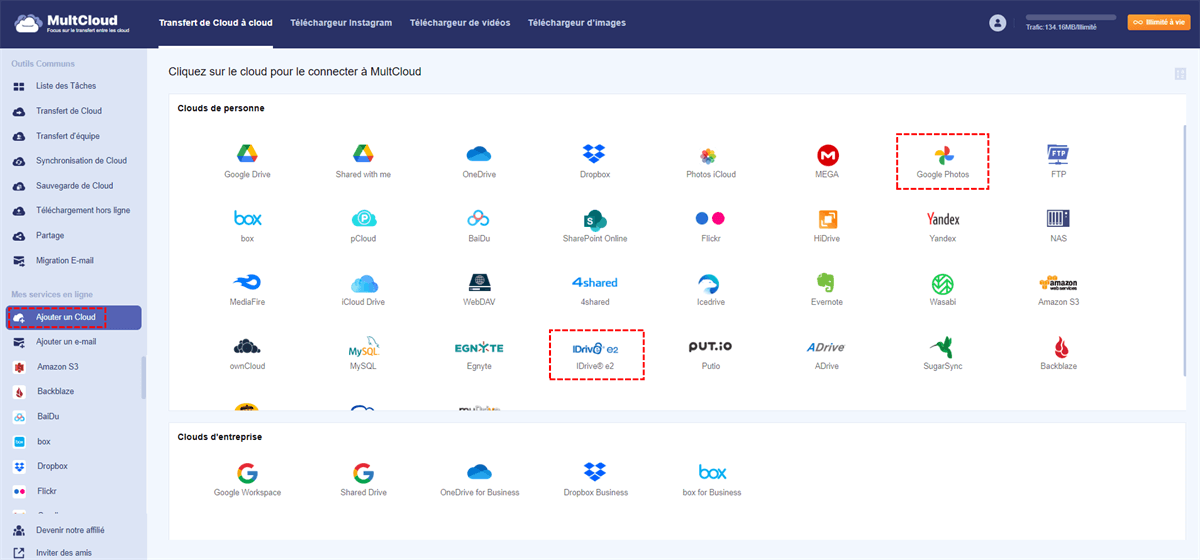Add an FTP connection
Screen dimensions: 1200x560
1058,162
